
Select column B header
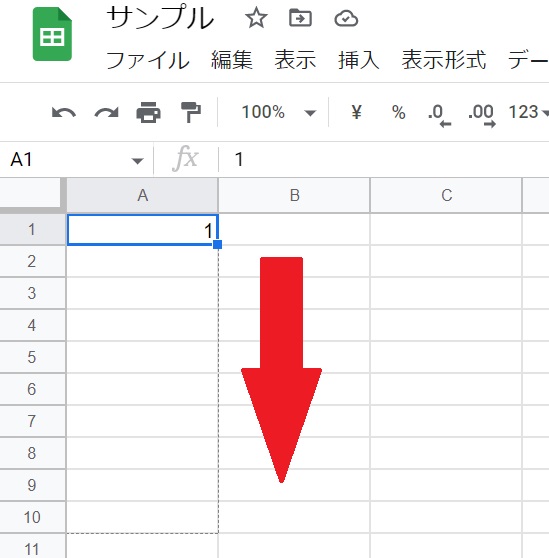click(294, 195)
